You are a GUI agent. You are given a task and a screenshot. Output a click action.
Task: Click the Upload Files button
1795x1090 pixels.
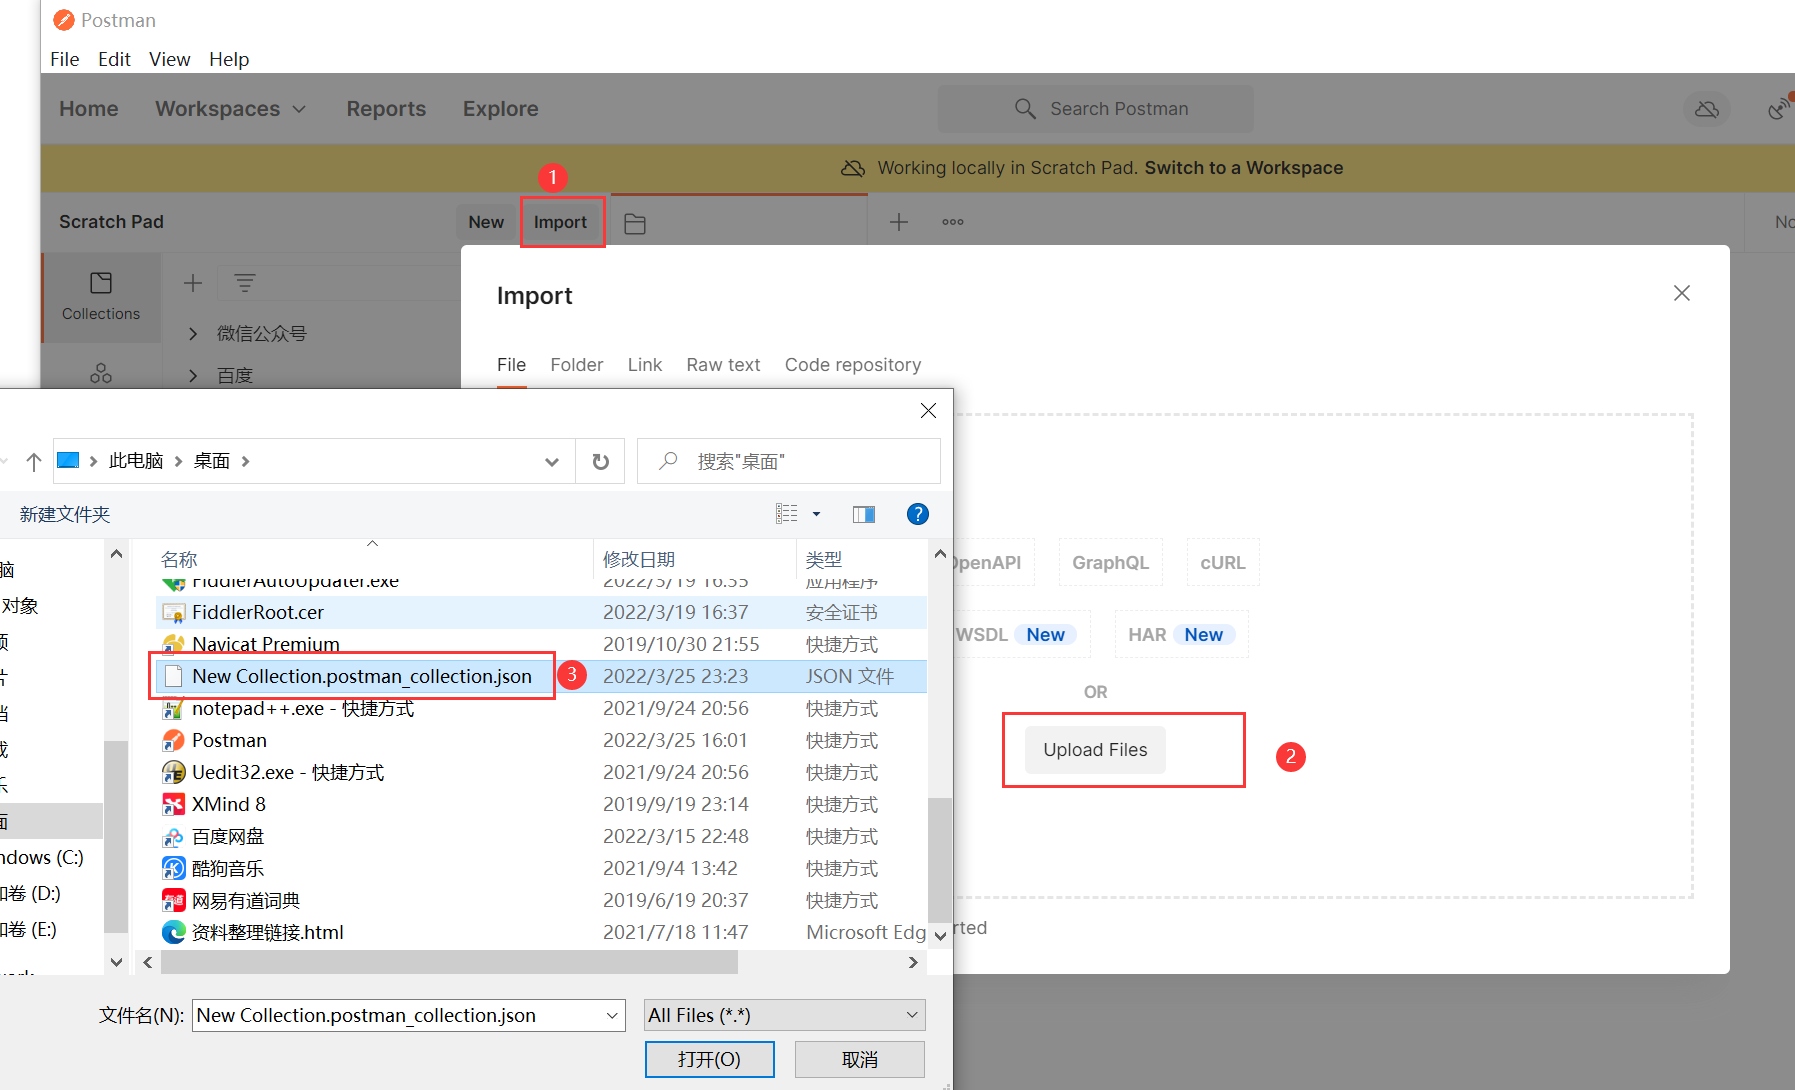click(1095, 750)
